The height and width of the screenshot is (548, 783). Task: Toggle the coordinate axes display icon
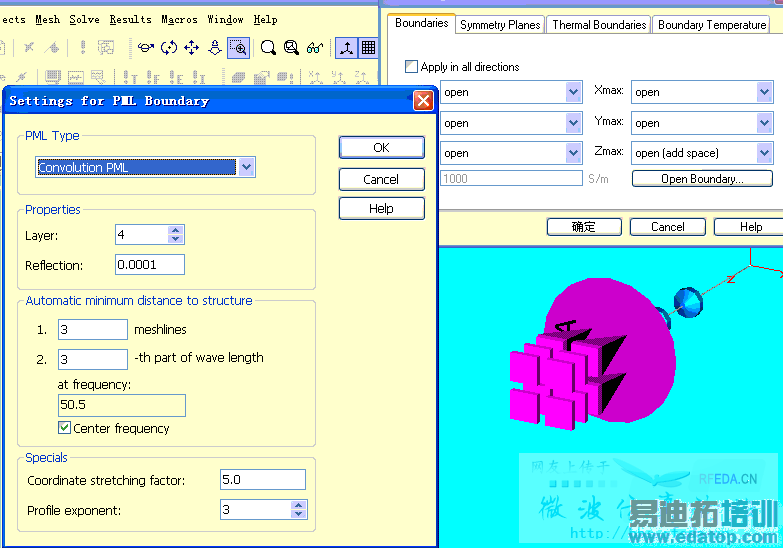(346, 47)
